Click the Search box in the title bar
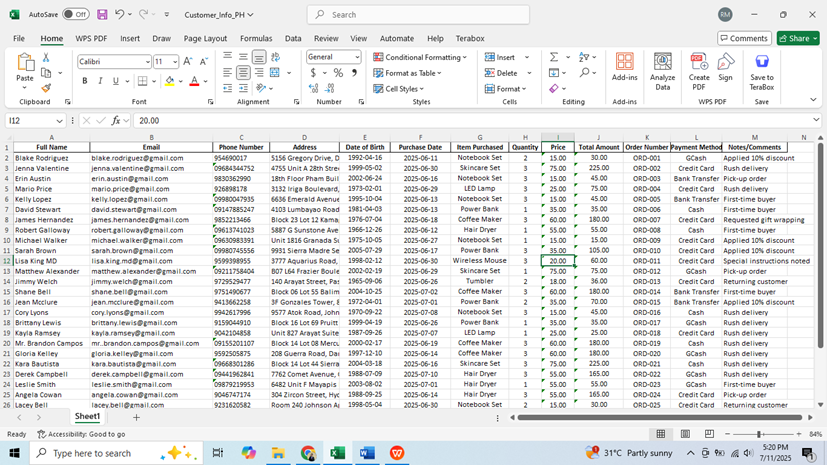Screen dimensions: 827x465 click(418, 15)
